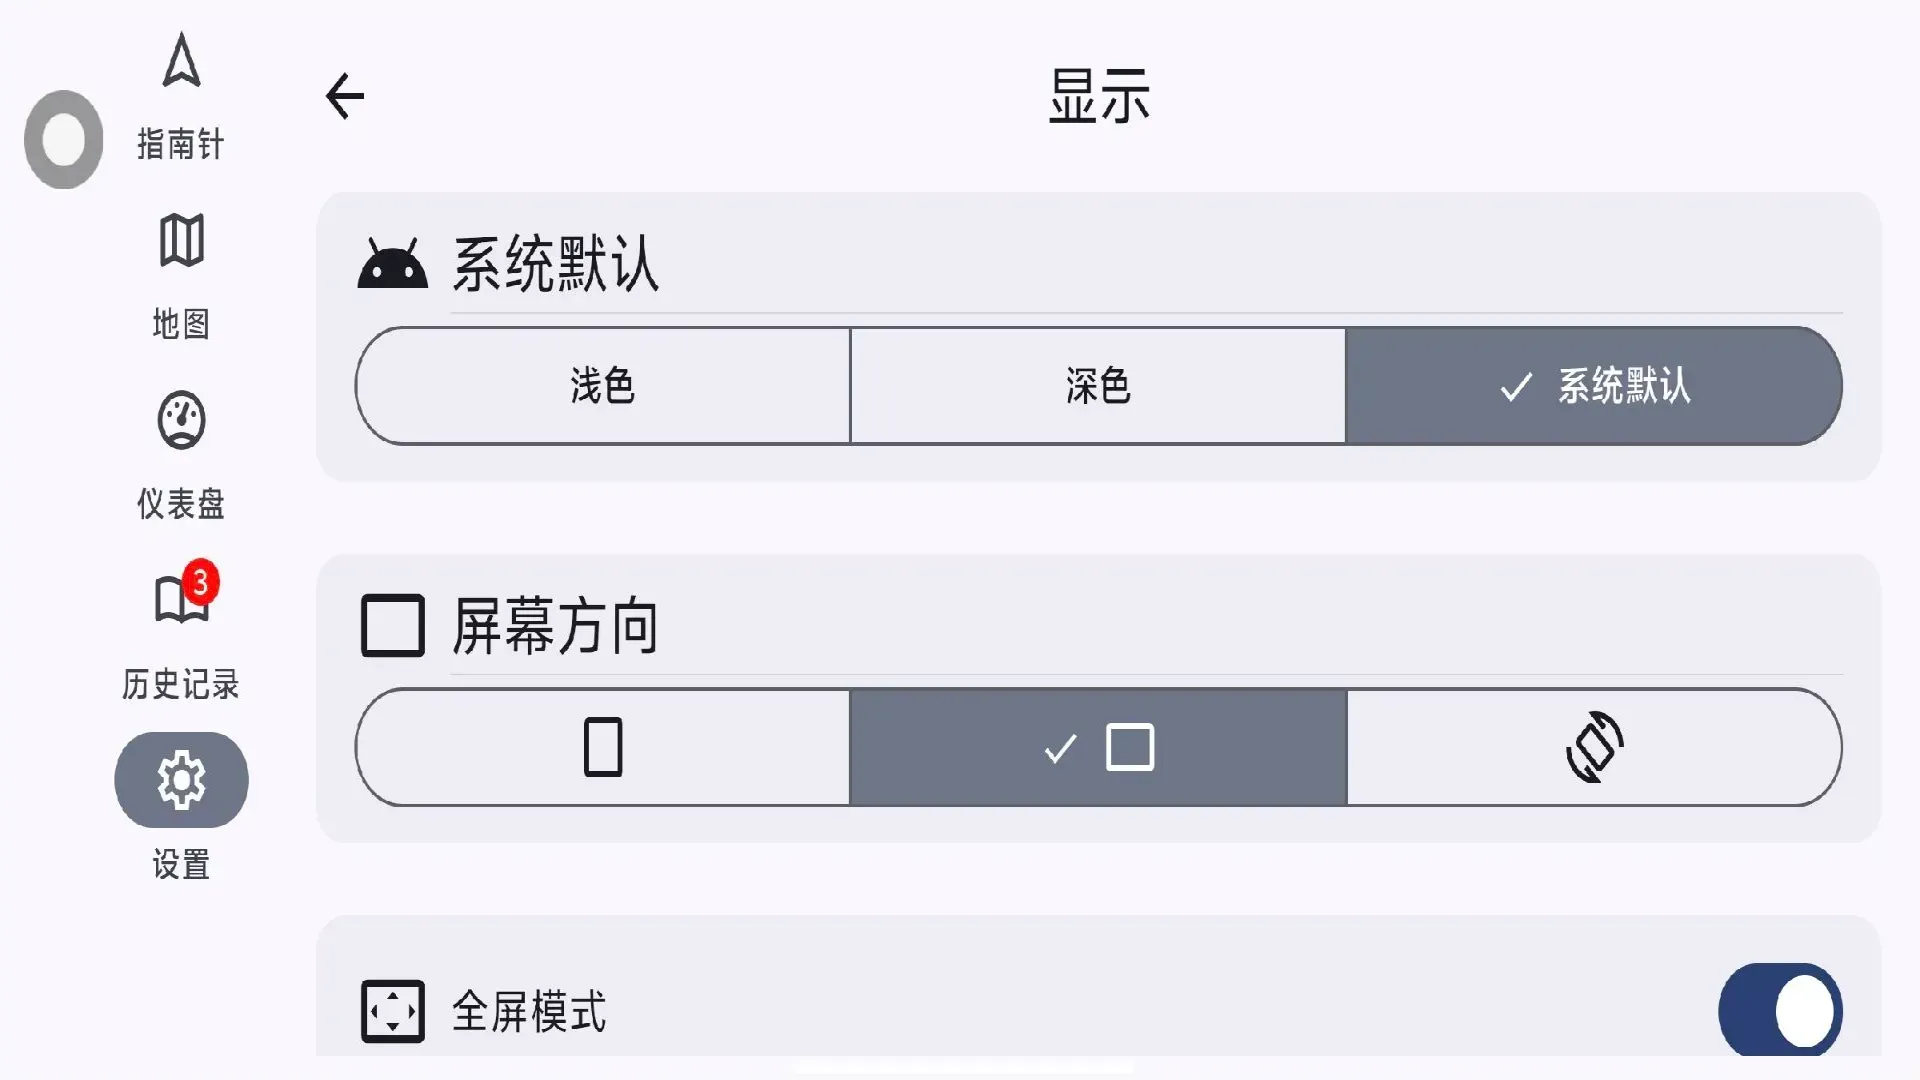1920x1080 pixels.
Task: Open the 指南针 compass icon
Action: click(x=181, y=62)
